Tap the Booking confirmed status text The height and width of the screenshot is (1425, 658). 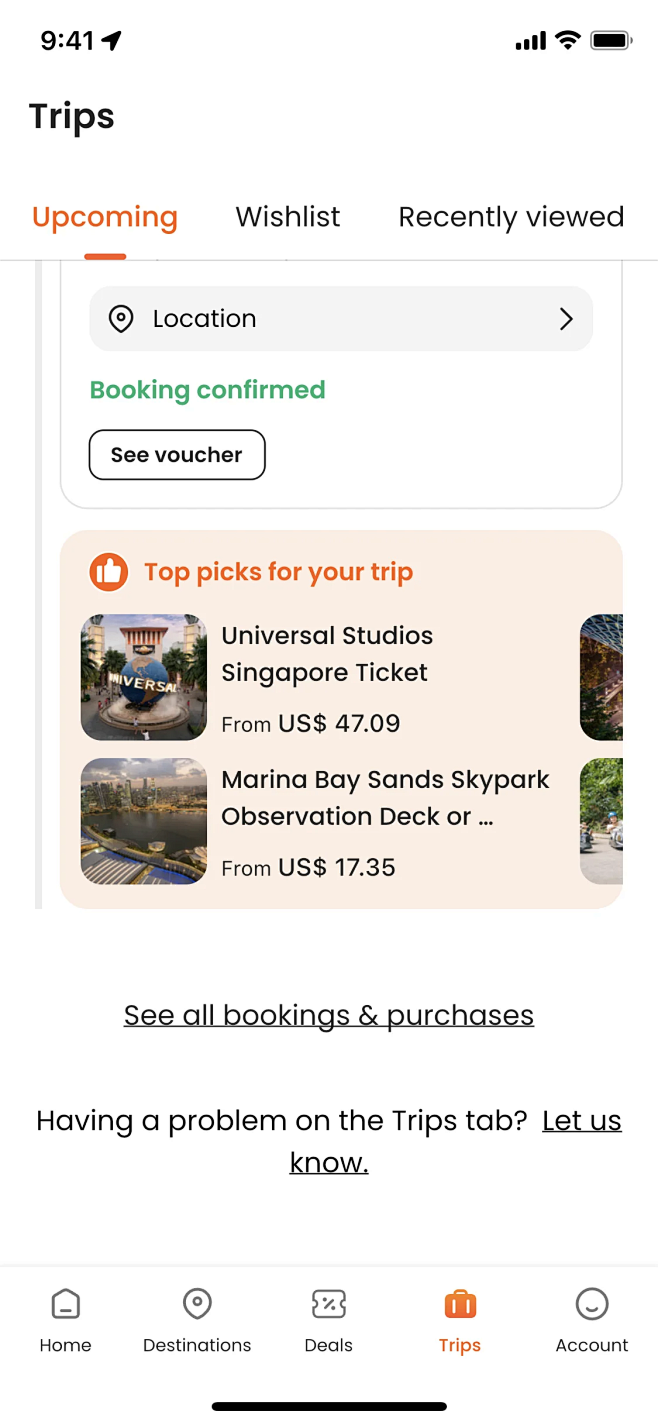pos(208,390)
